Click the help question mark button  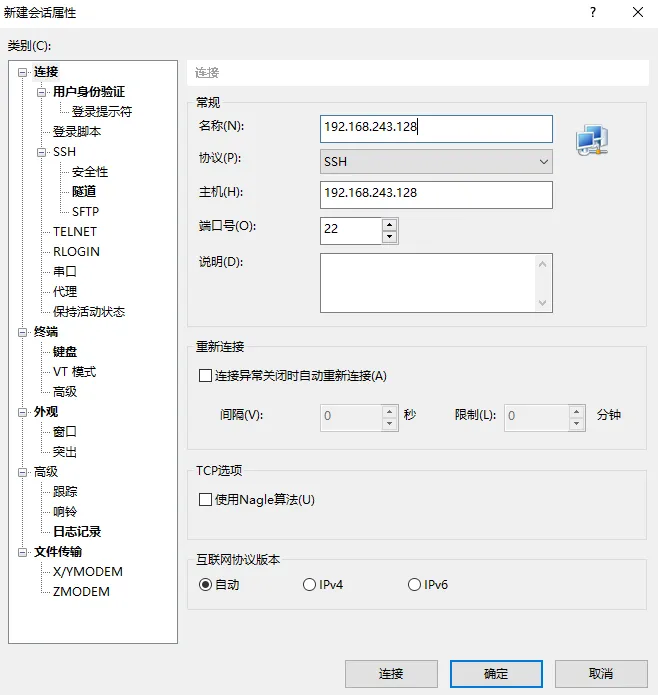tap(593, 12)
